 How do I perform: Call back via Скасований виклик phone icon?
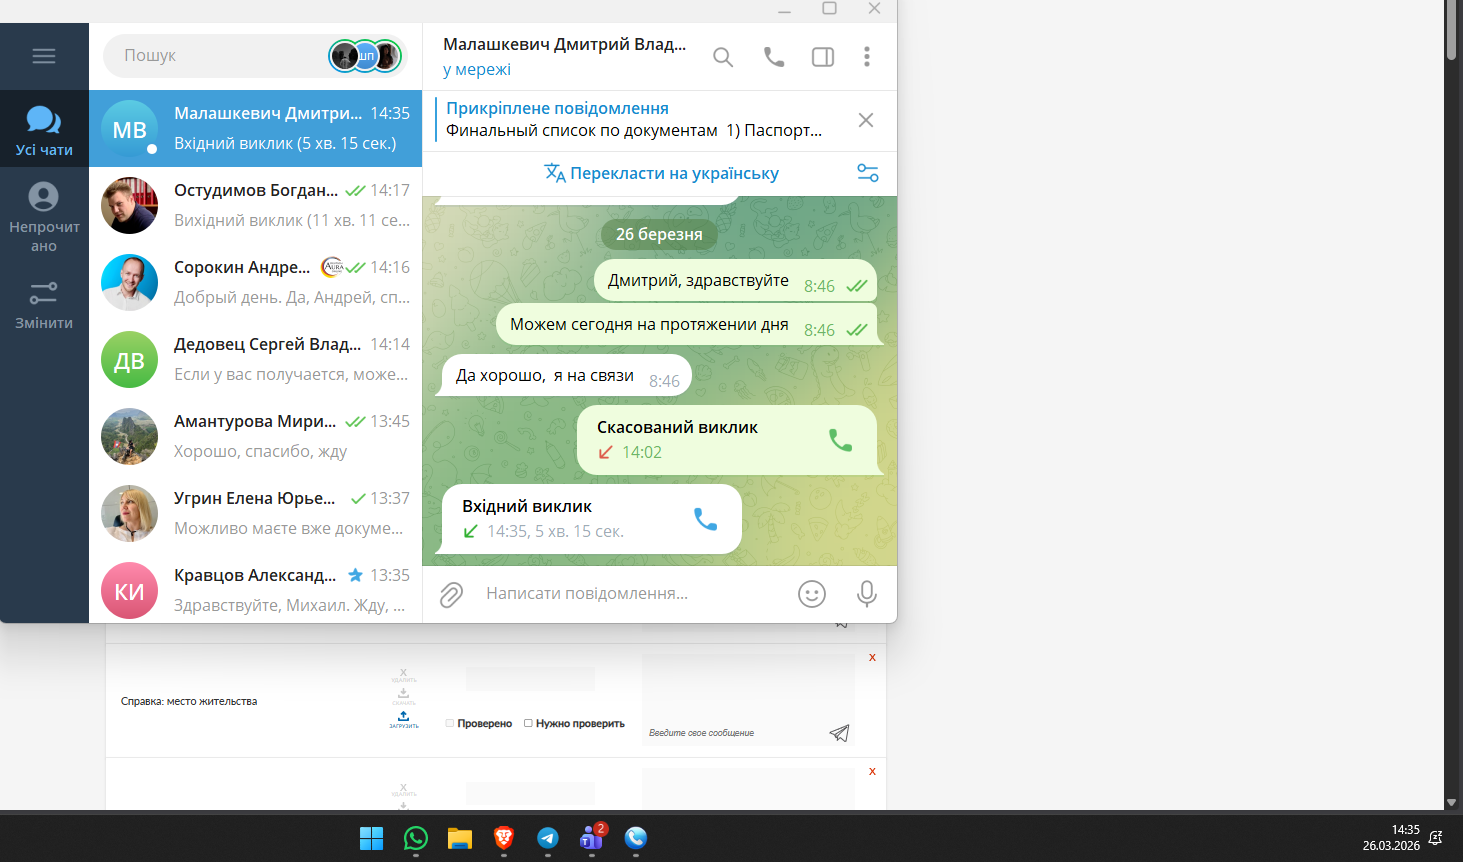point(840,440)
